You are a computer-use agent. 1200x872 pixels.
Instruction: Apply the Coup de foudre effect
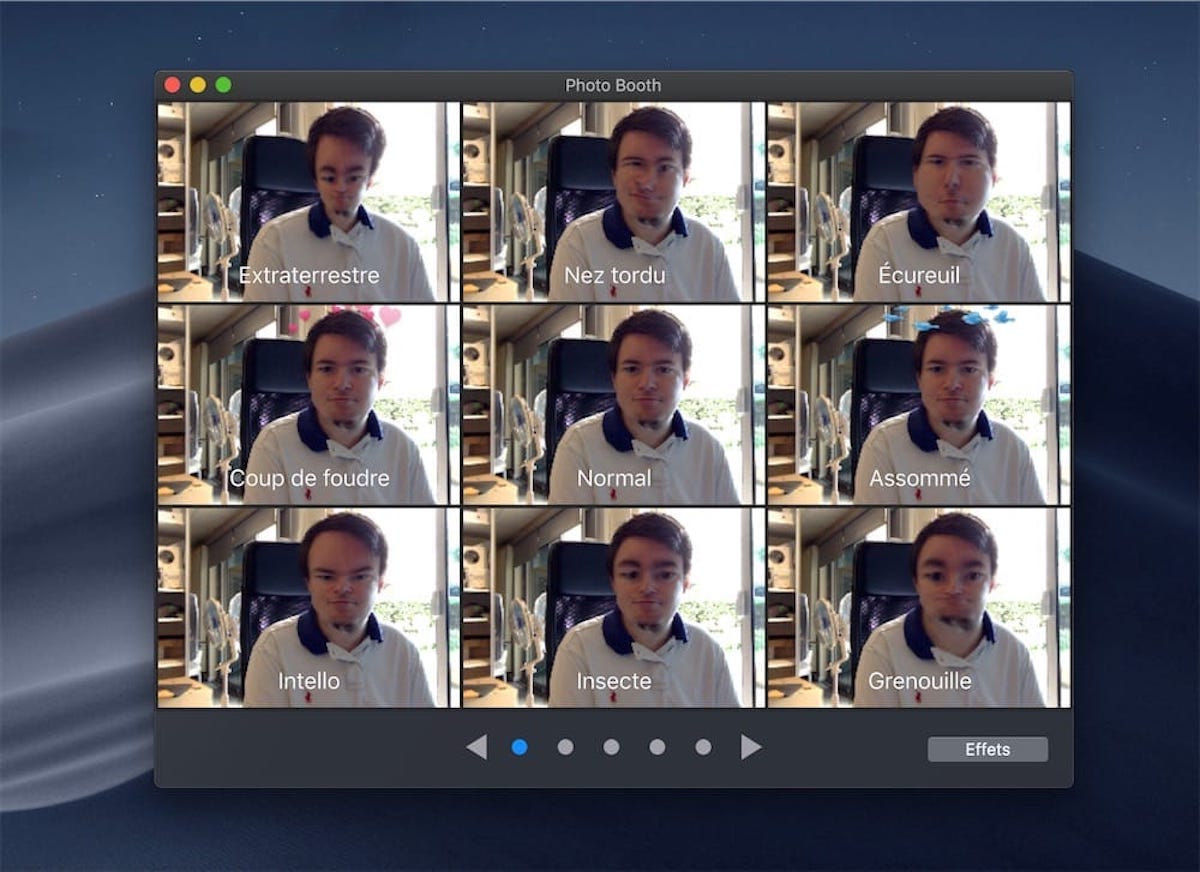(x=308, y=405)
